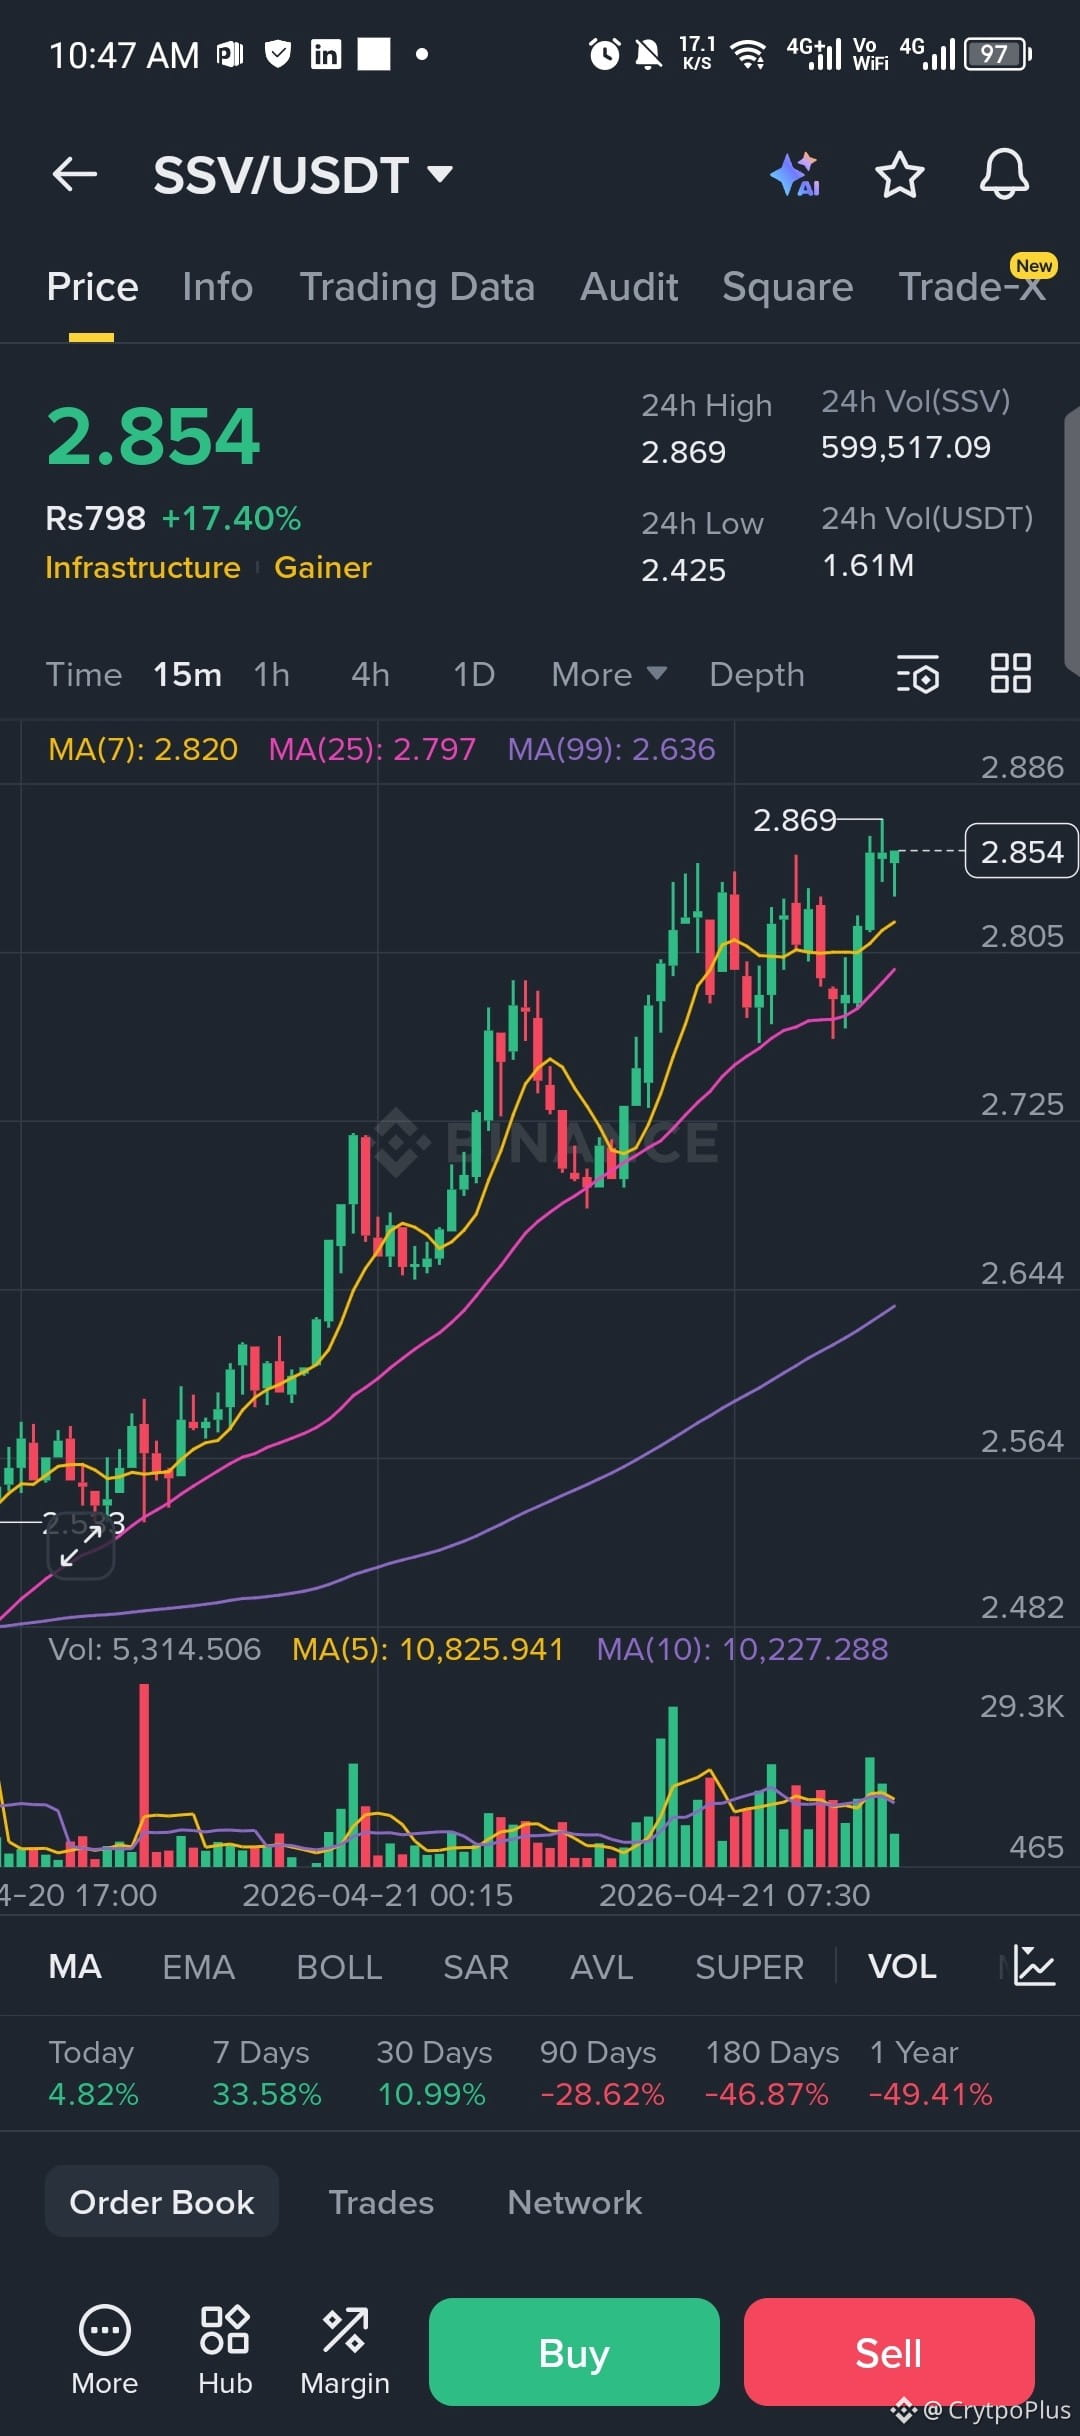The height and width of the screenshot is (2436, 1080).
Task: Open chart indicator settings icon
Action: click(918, 674)
